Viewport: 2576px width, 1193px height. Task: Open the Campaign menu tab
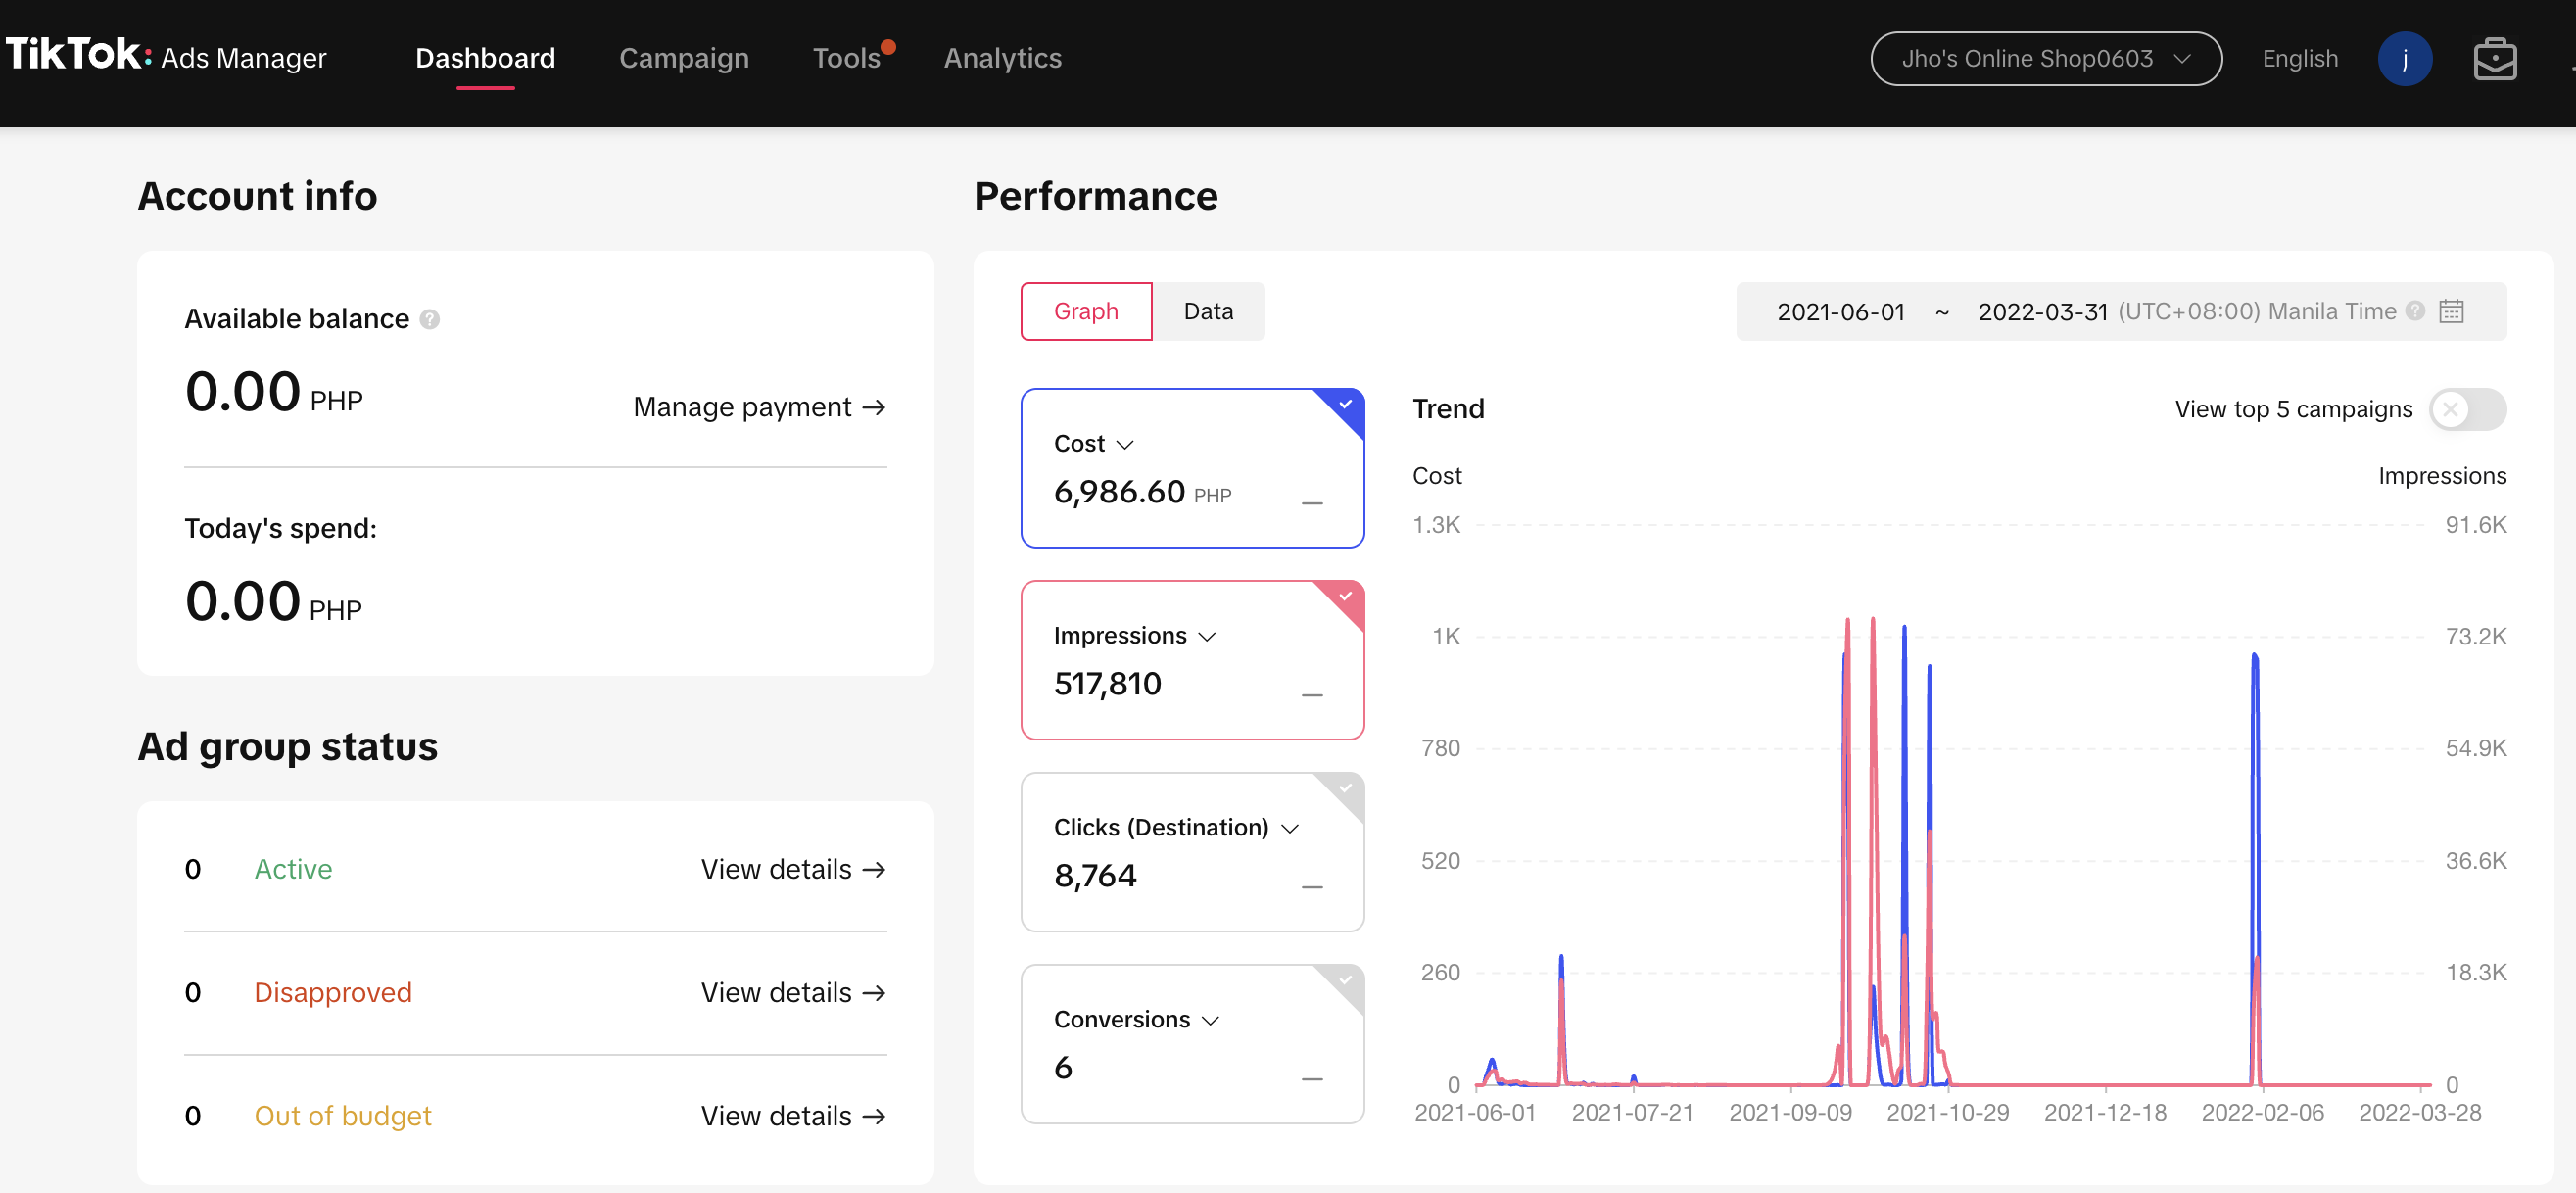tap(683, 58)
